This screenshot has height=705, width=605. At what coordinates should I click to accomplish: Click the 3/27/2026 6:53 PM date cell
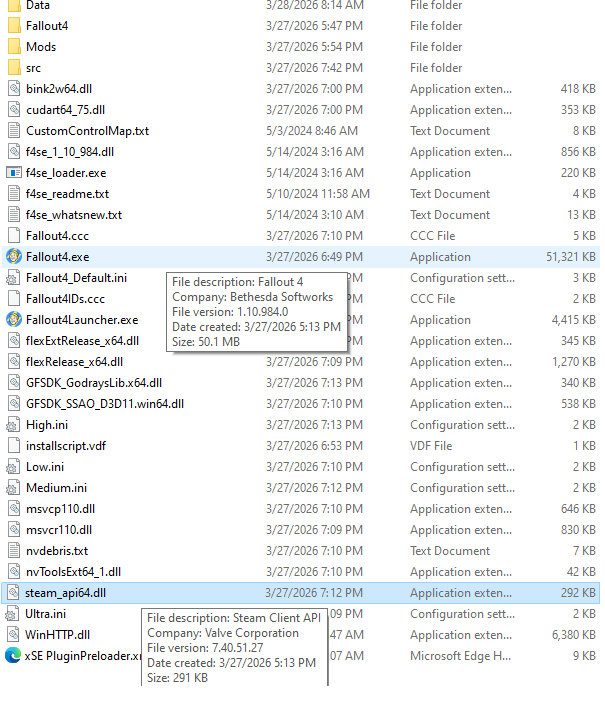point(314,446)
